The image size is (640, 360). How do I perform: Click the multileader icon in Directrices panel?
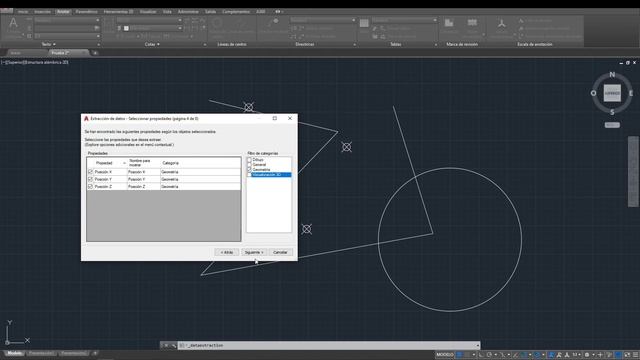click(272, 23)
